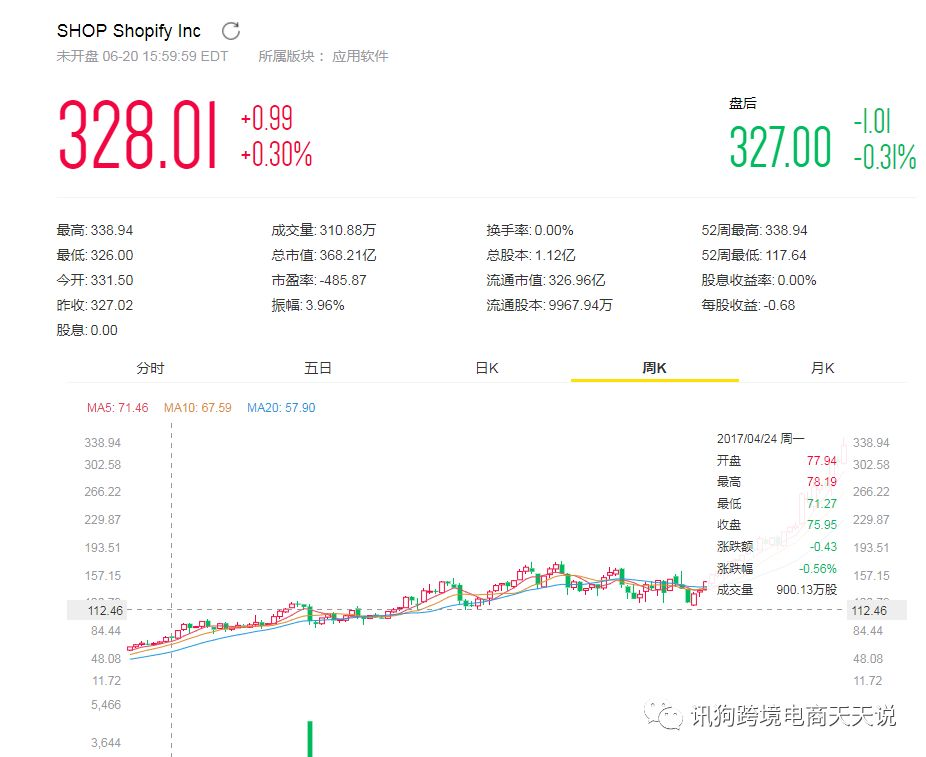Click the tall green volume bar
Screen dimensions: 926x757
click(x=309, y=739)
